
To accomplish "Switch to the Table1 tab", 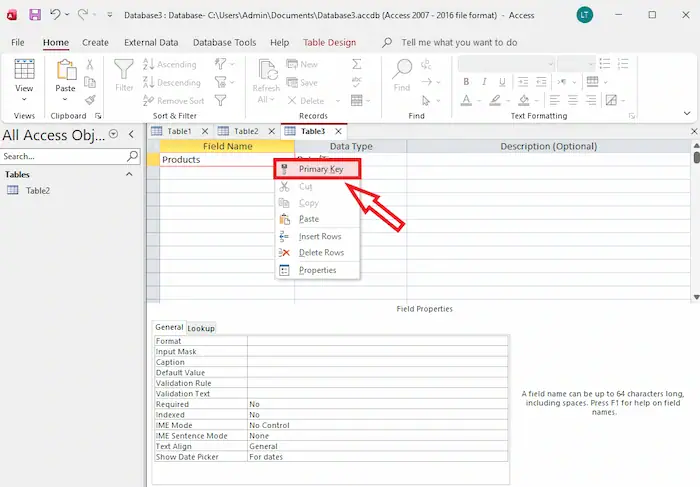I will pyautogui.click(x=179, y=131).
